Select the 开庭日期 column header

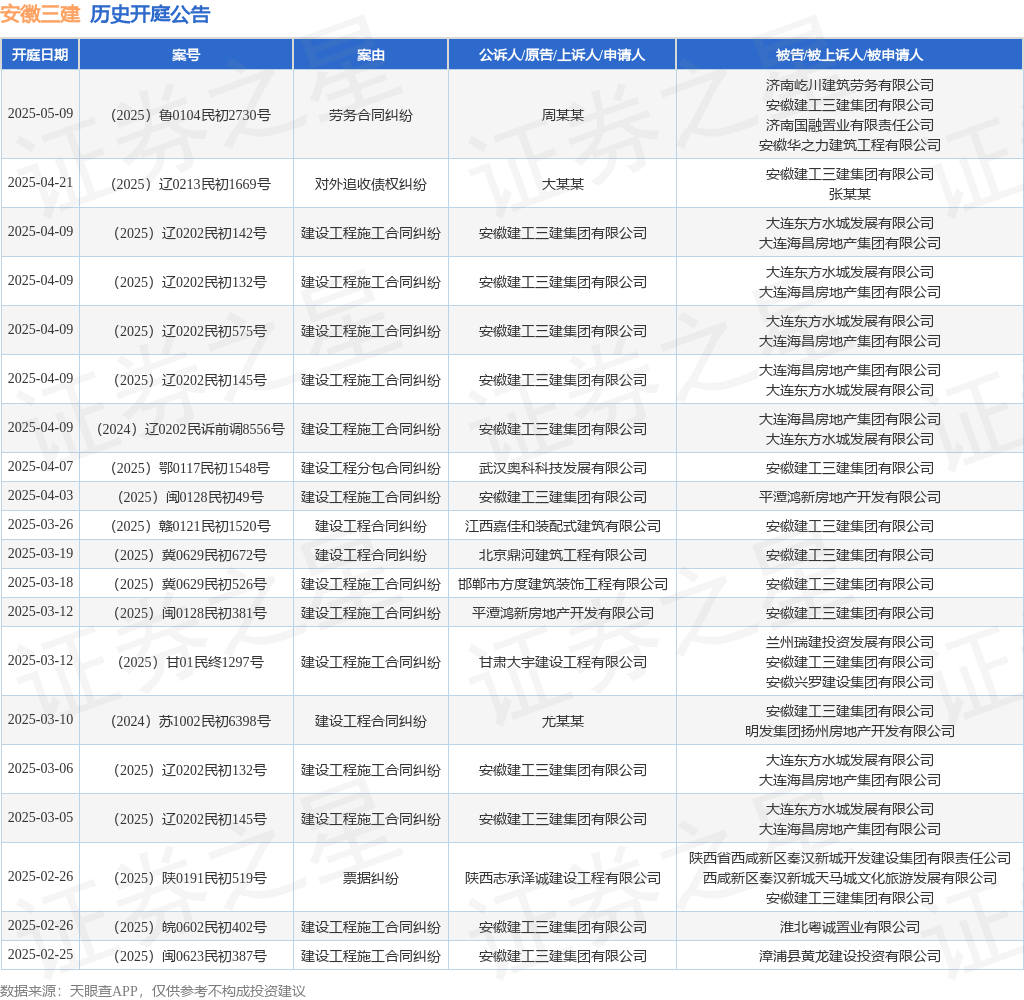[40, 55]
